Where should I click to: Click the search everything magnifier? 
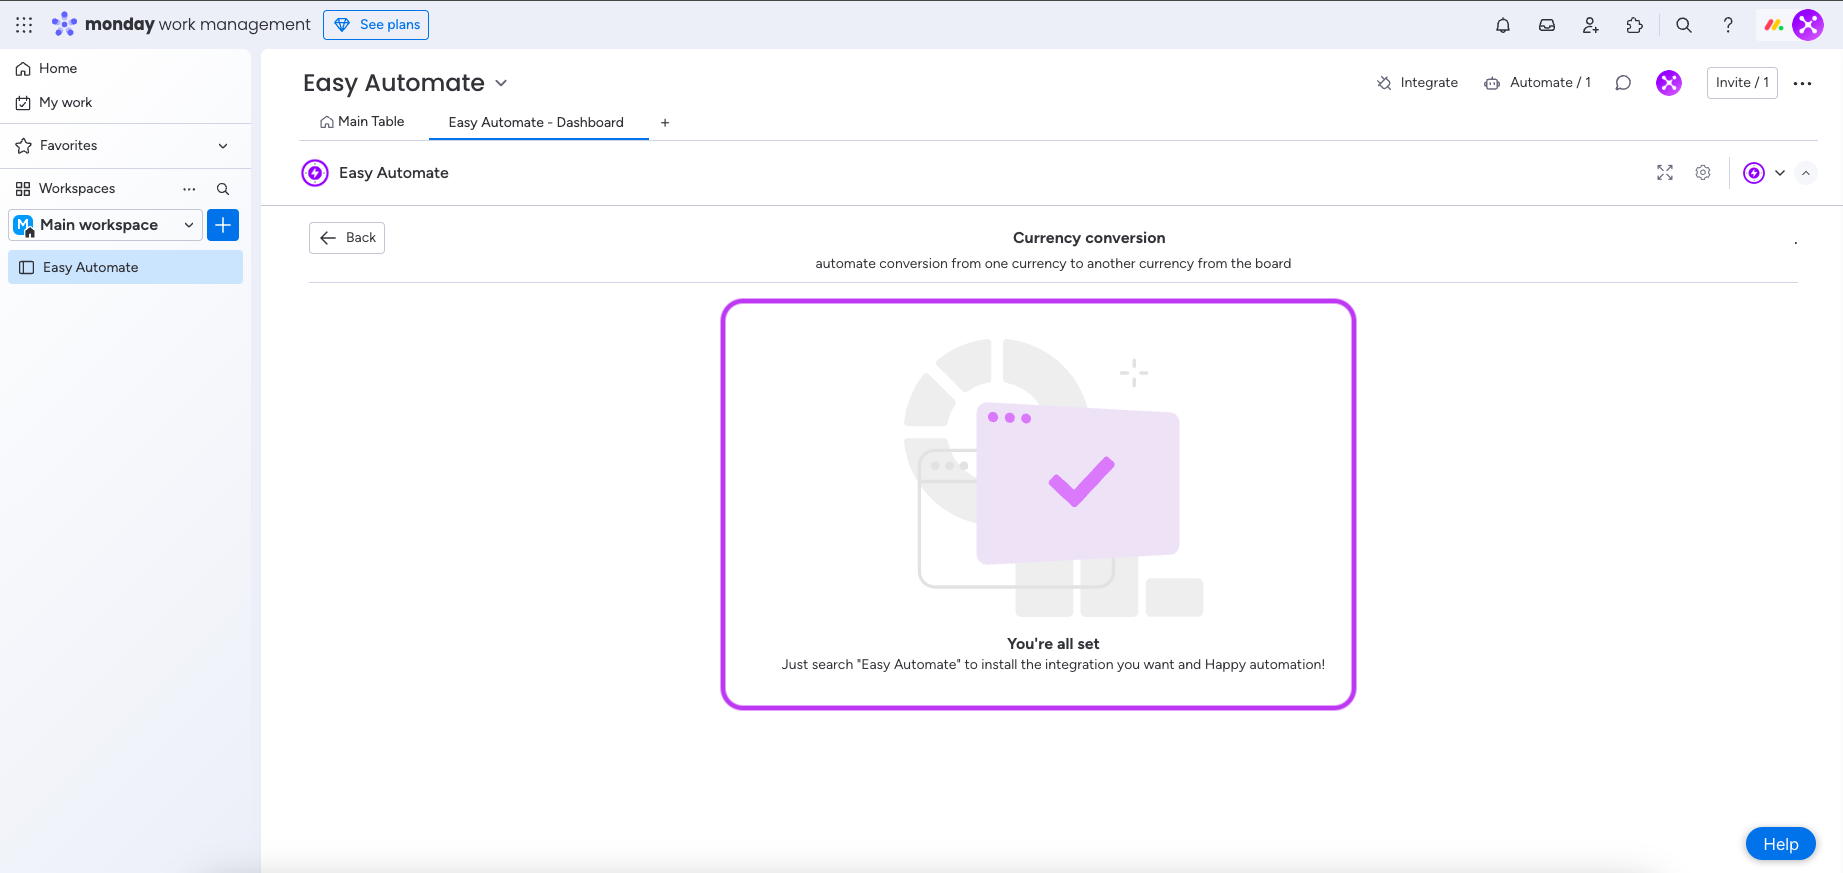pyautogui.click(x=1684, y=25)
